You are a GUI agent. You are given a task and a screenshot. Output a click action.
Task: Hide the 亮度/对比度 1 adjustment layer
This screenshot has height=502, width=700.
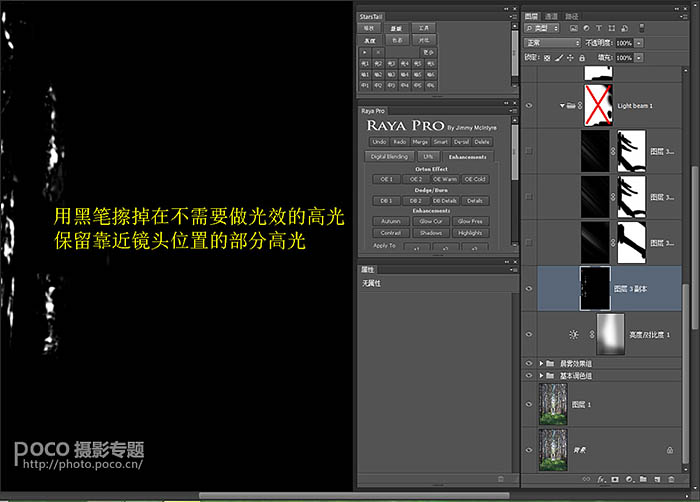click(529, 335)
